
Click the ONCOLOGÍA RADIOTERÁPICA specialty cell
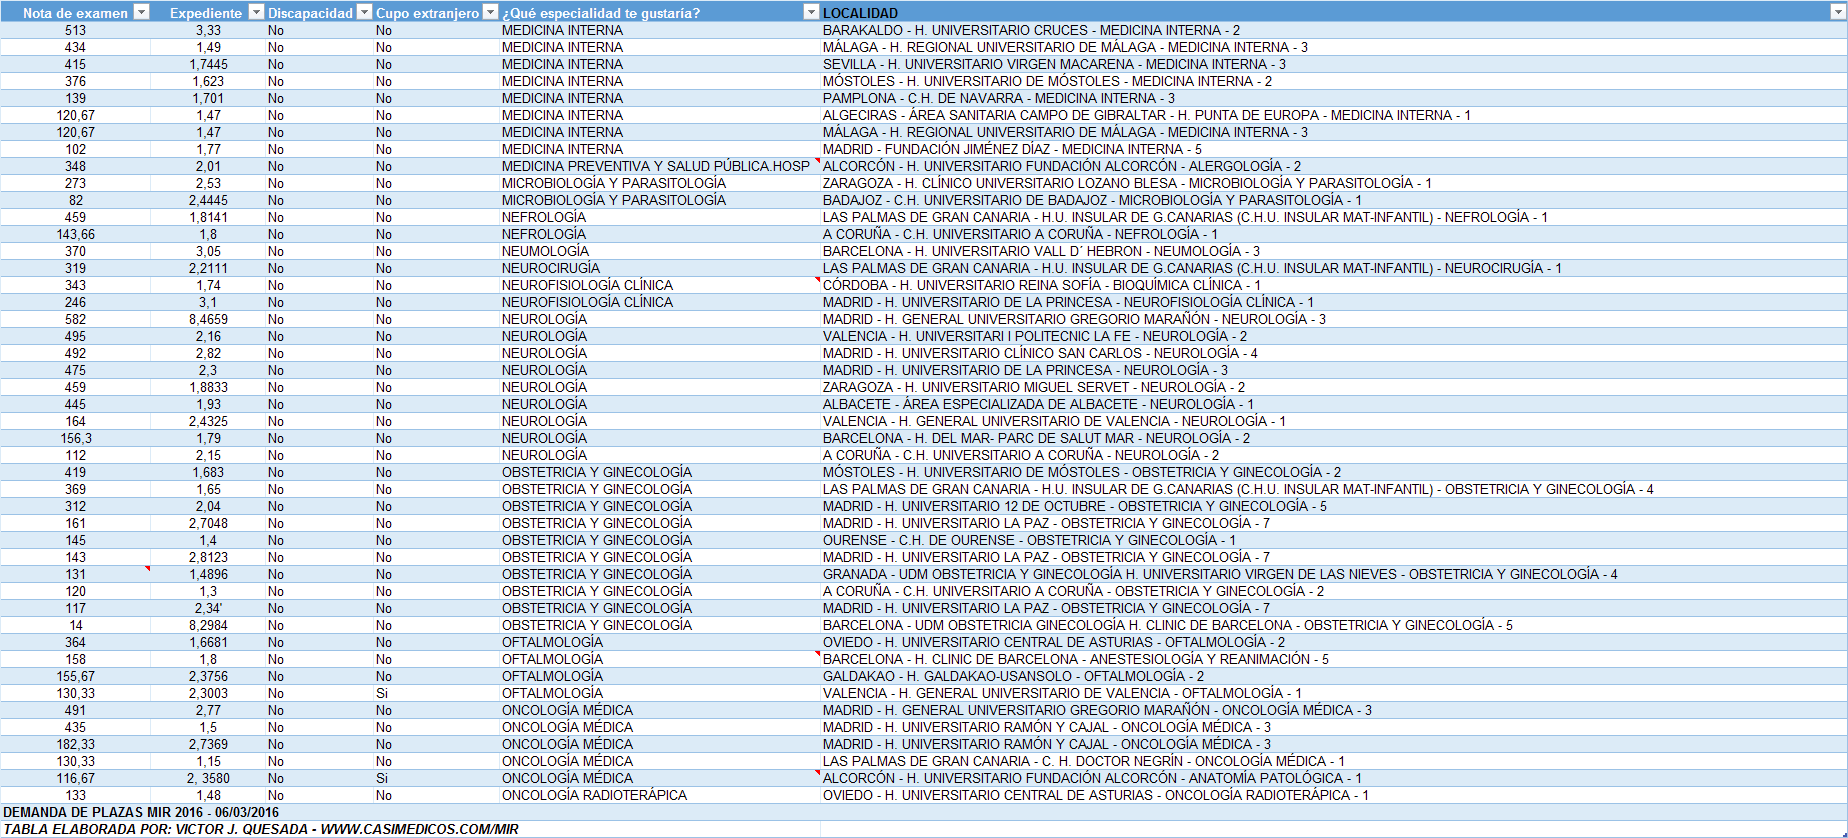pos(660,795)
